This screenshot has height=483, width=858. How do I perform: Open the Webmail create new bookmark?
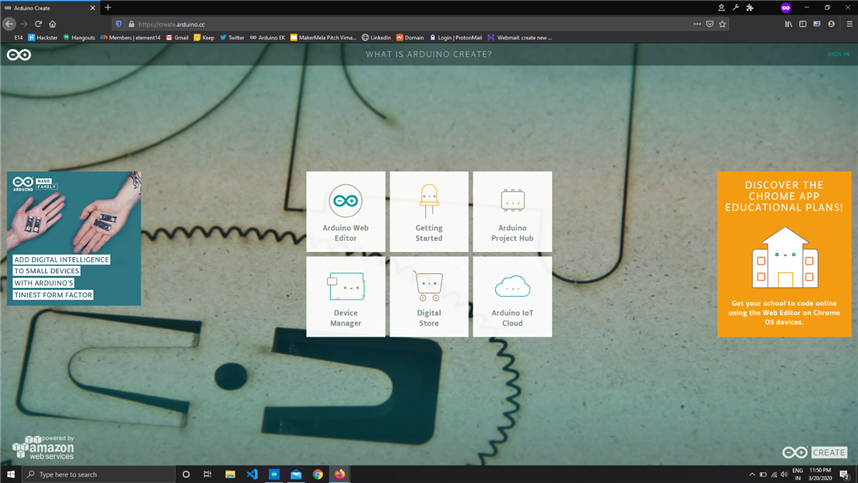tap(519, 38)
